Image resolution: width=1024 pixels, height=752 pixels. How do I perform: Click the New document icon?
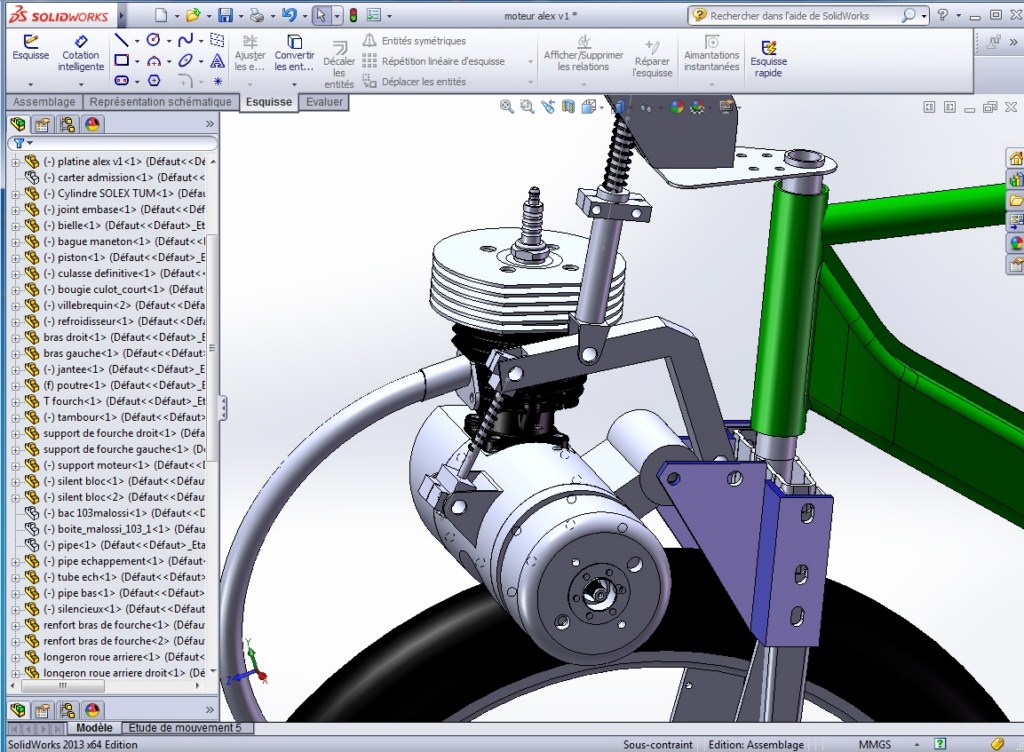click(161, 15)
